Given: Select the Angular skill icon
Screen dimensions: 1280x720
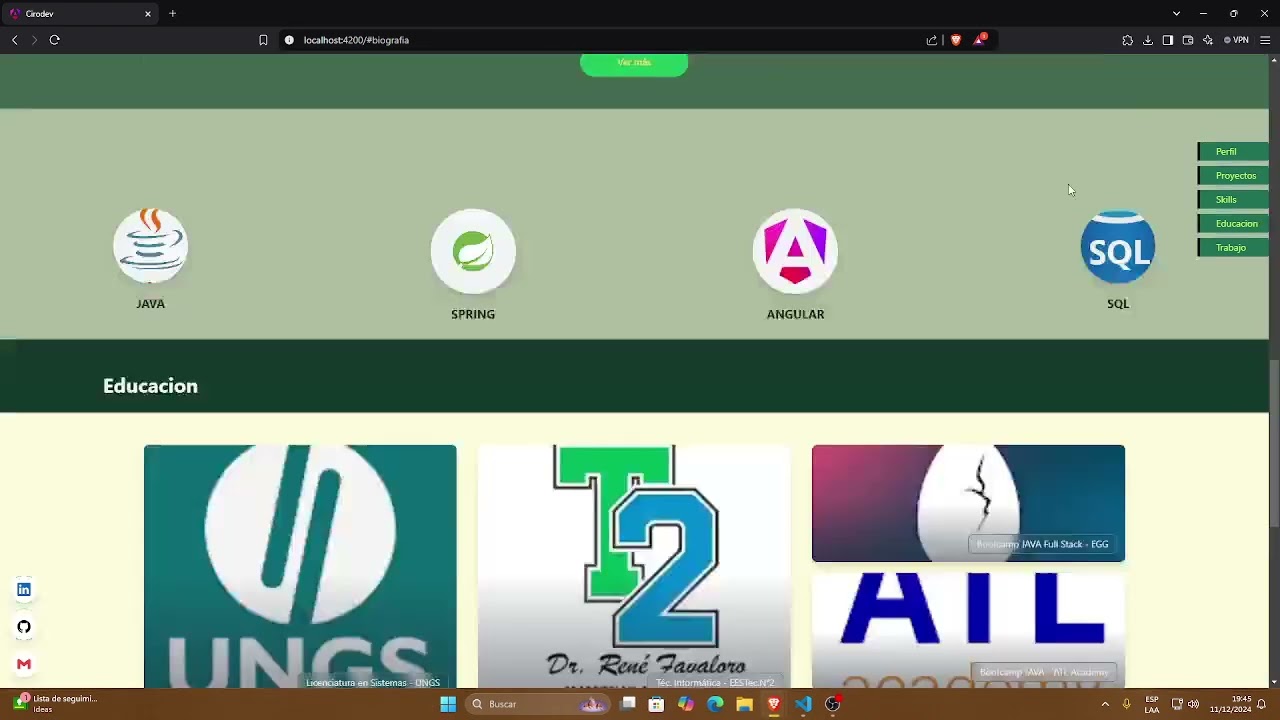Looking at the screenshot, I should click(x=795, y=251).
